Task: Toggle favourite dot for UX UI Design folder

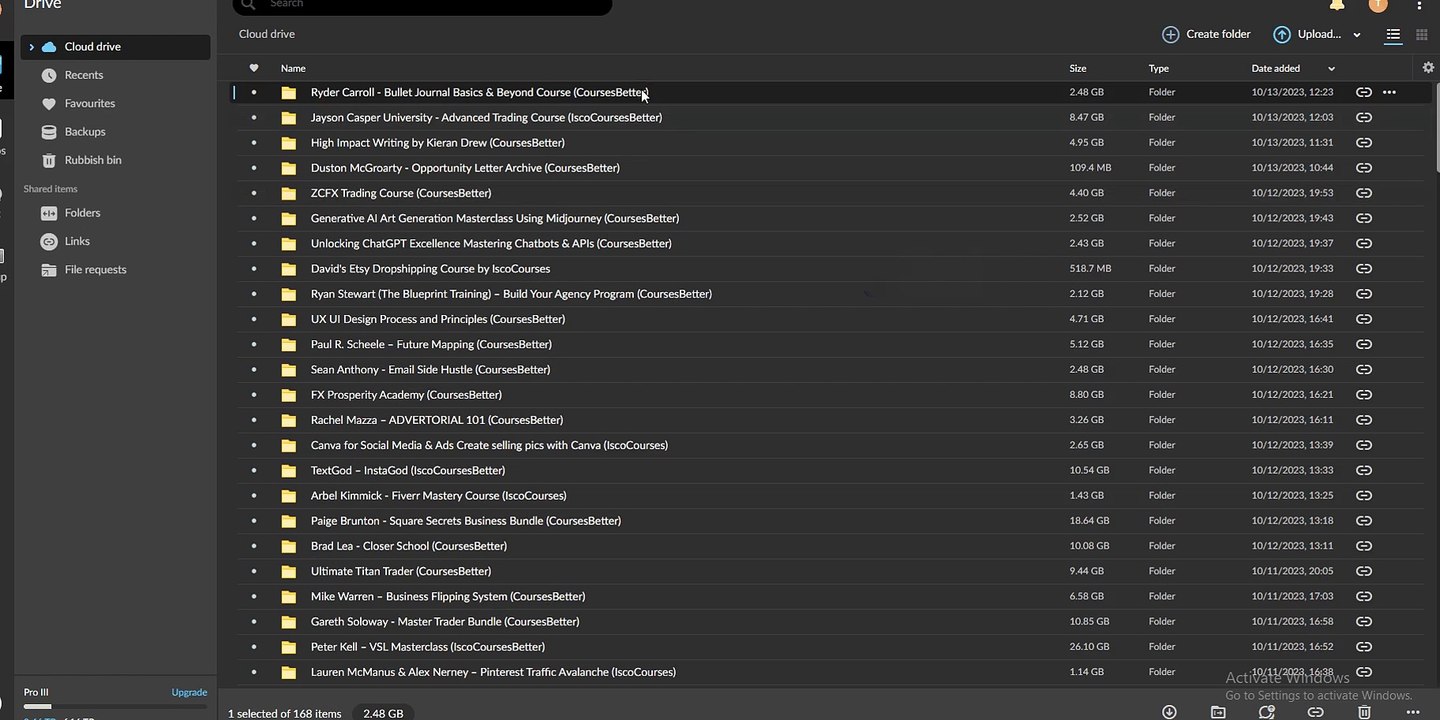Action: pyautogui.click(x=254, y=319)
